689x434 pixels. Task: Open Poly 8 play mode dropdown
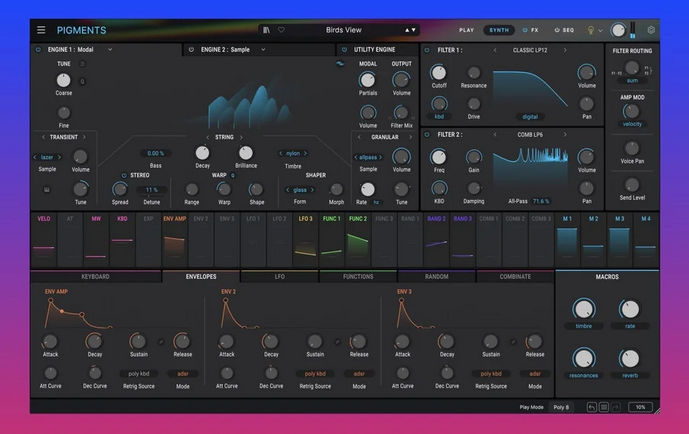pos(562,407)
